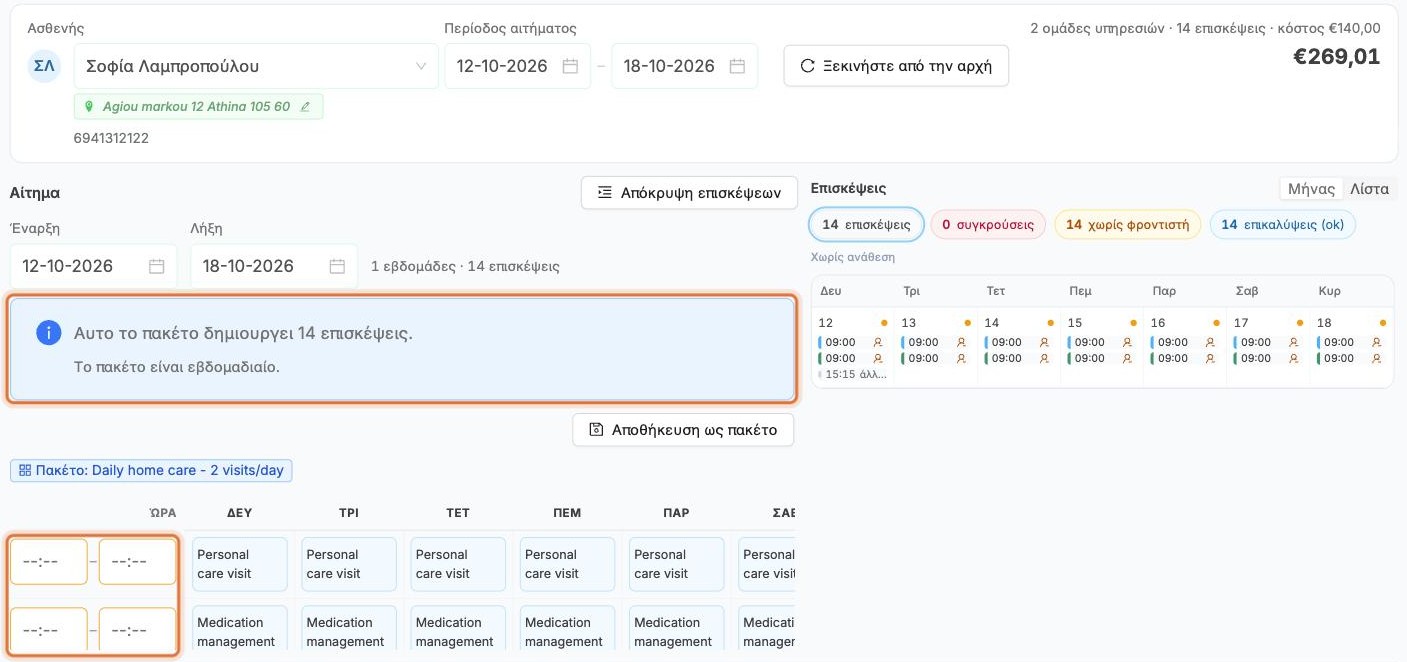
Task: Switch to the Μήνας view tab
Action: tap(1312, 189)
